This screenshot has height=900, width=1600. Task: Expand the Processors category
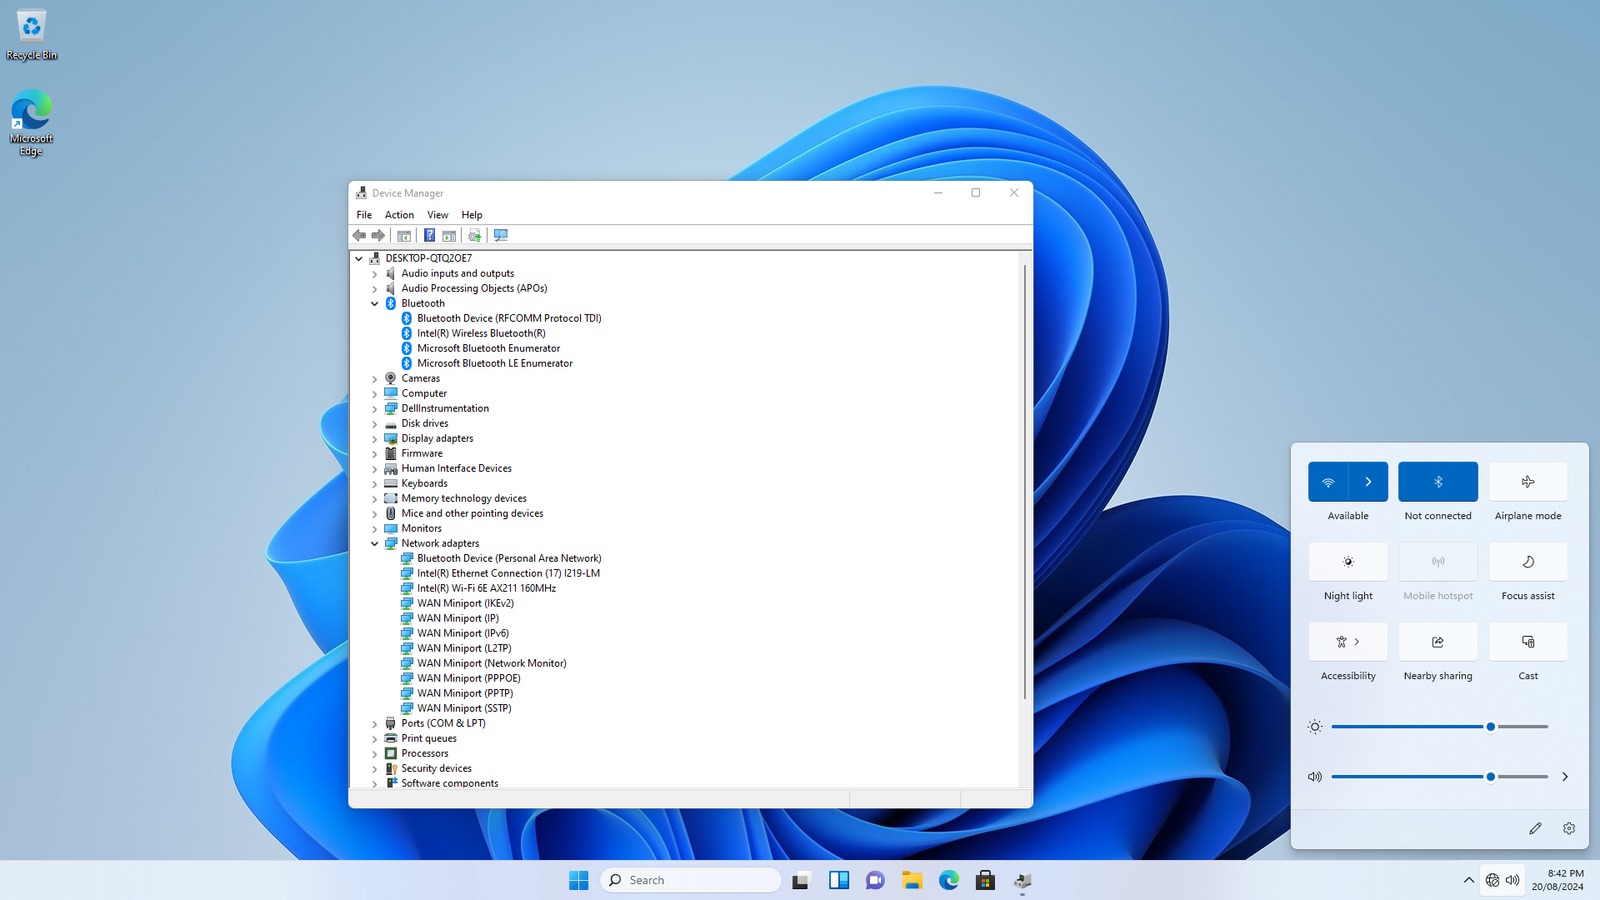375,753
